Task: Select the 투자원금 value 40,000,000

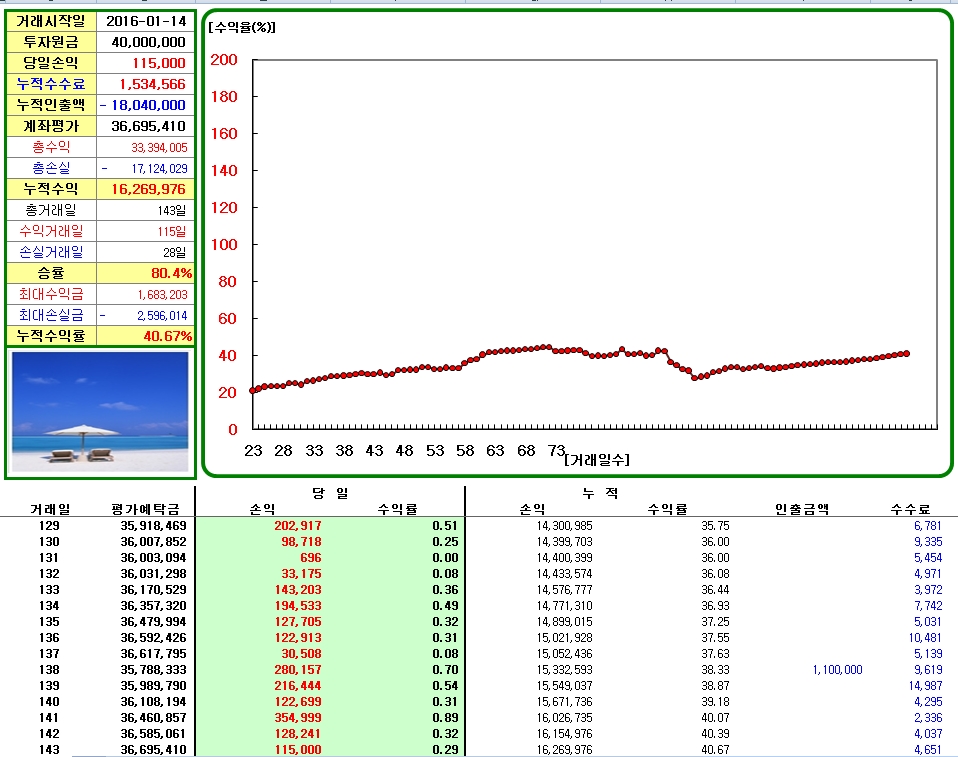Action: [146, 42]
